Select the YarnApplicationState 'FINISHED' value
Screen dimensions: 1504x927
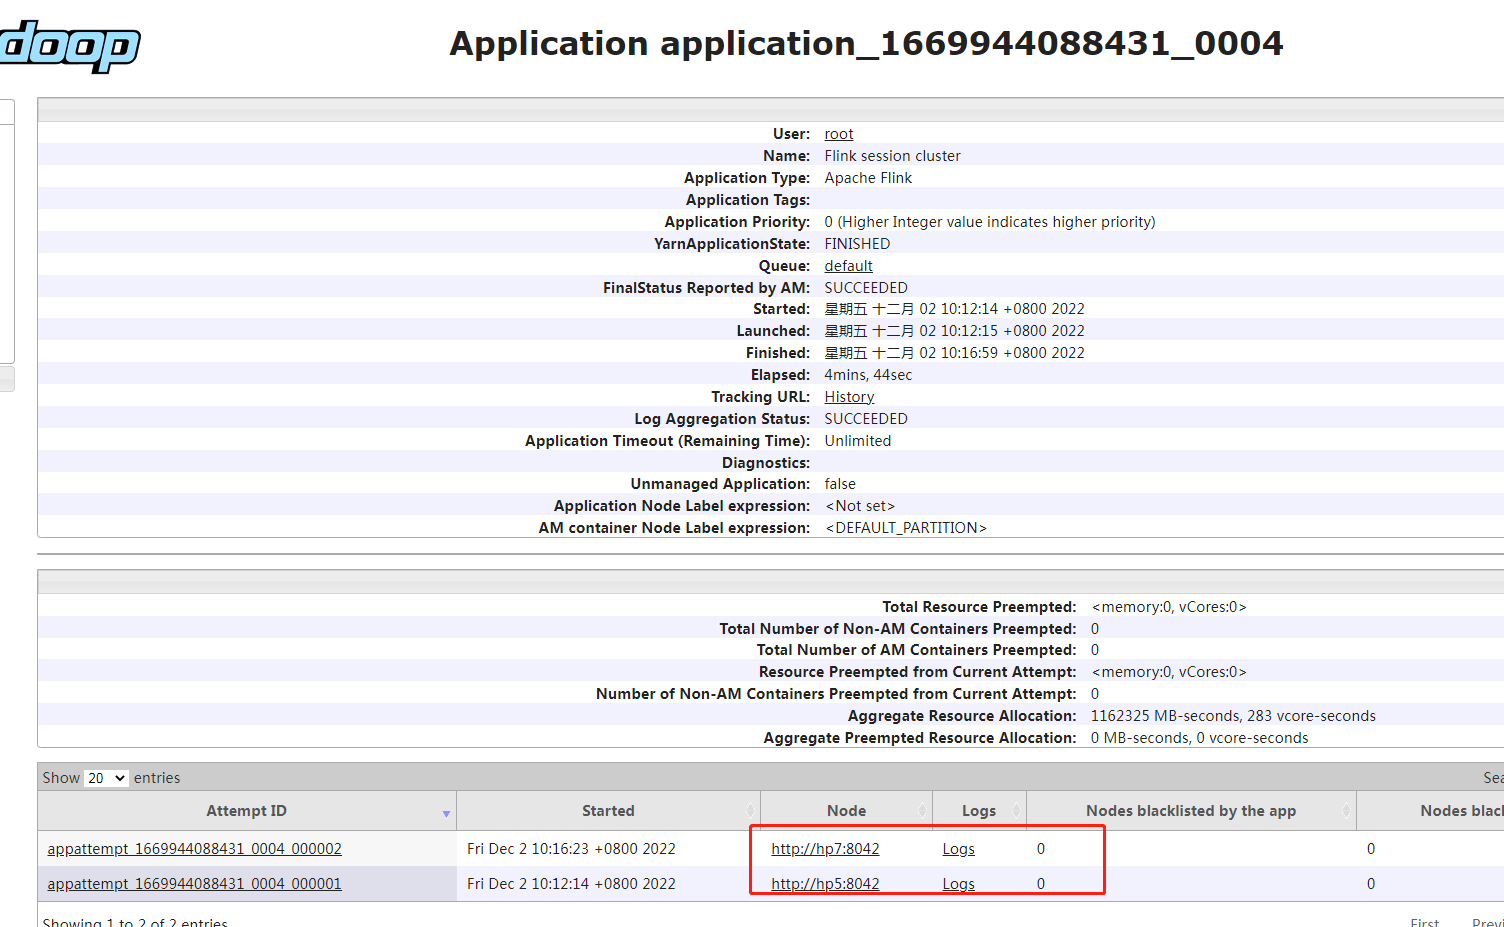(x=857, y=244)
